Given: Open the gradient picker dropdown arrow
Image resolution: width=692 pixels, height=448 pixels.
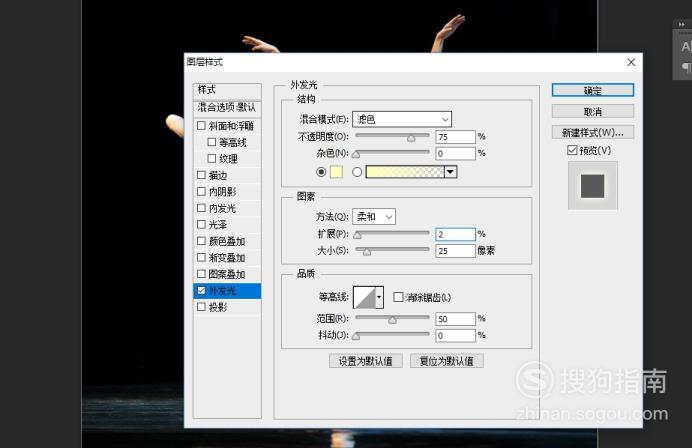Looking at the screenshot, I should [x=450, y=172].
